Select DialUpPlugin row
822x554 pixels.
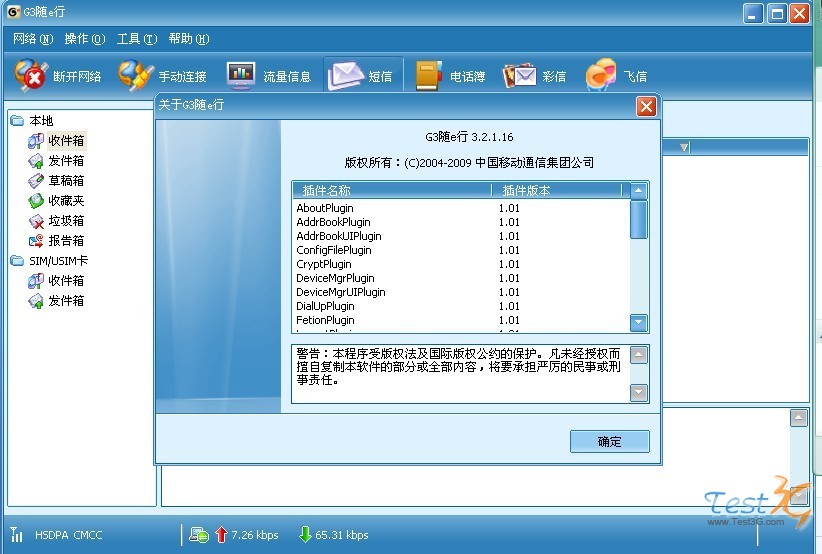[x=461, y=307]
